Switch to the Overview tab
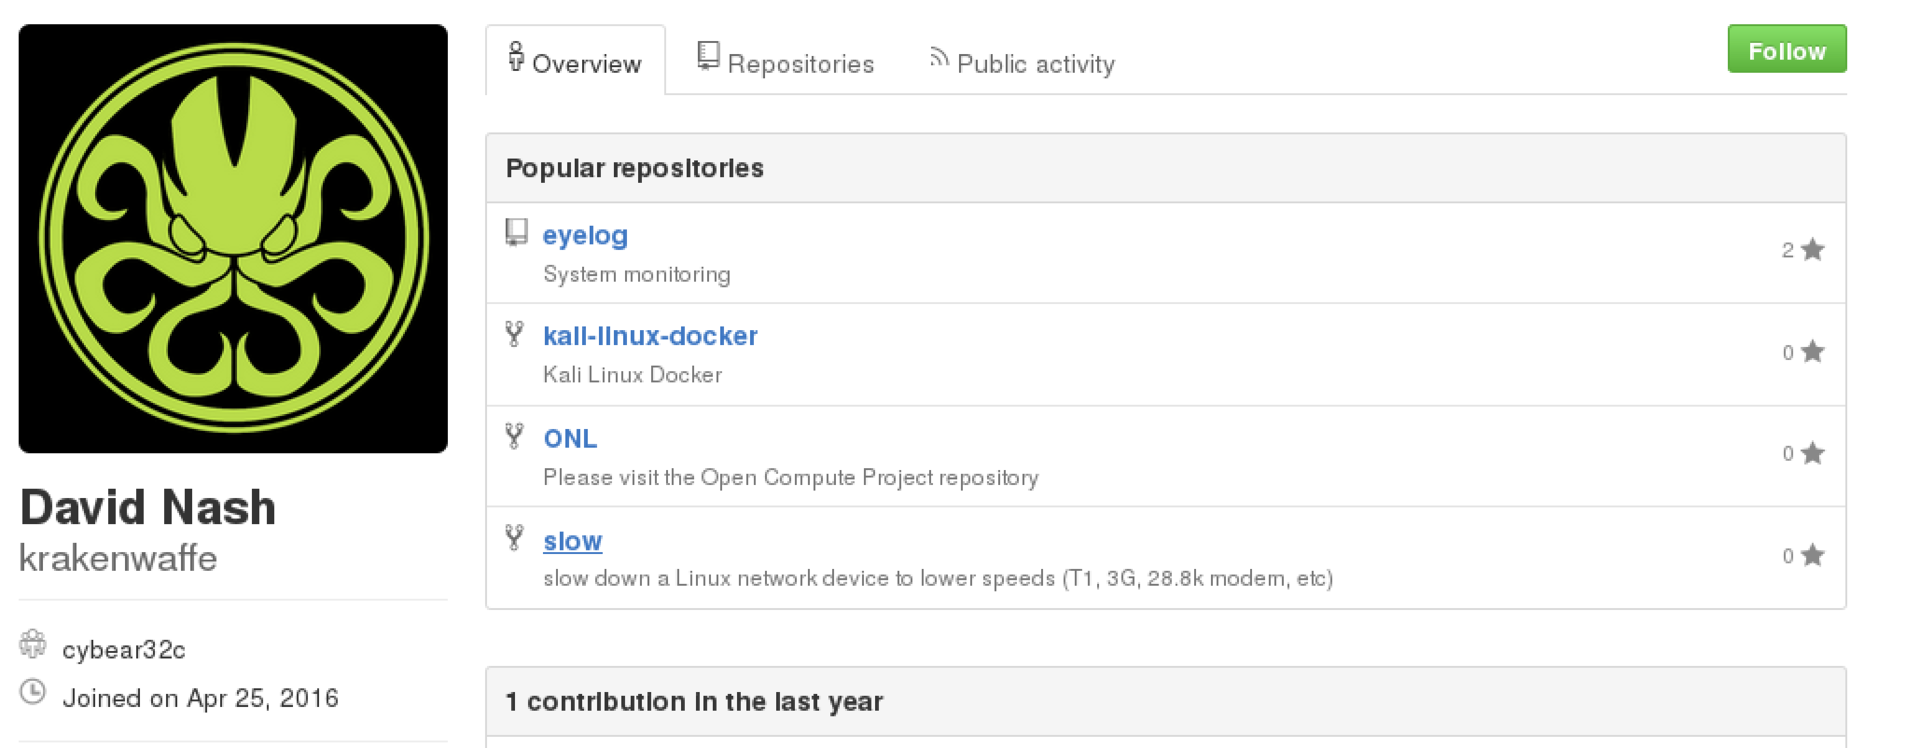Screen dimensions: 1920x748 pyautogui.click(x=575, y=62)
